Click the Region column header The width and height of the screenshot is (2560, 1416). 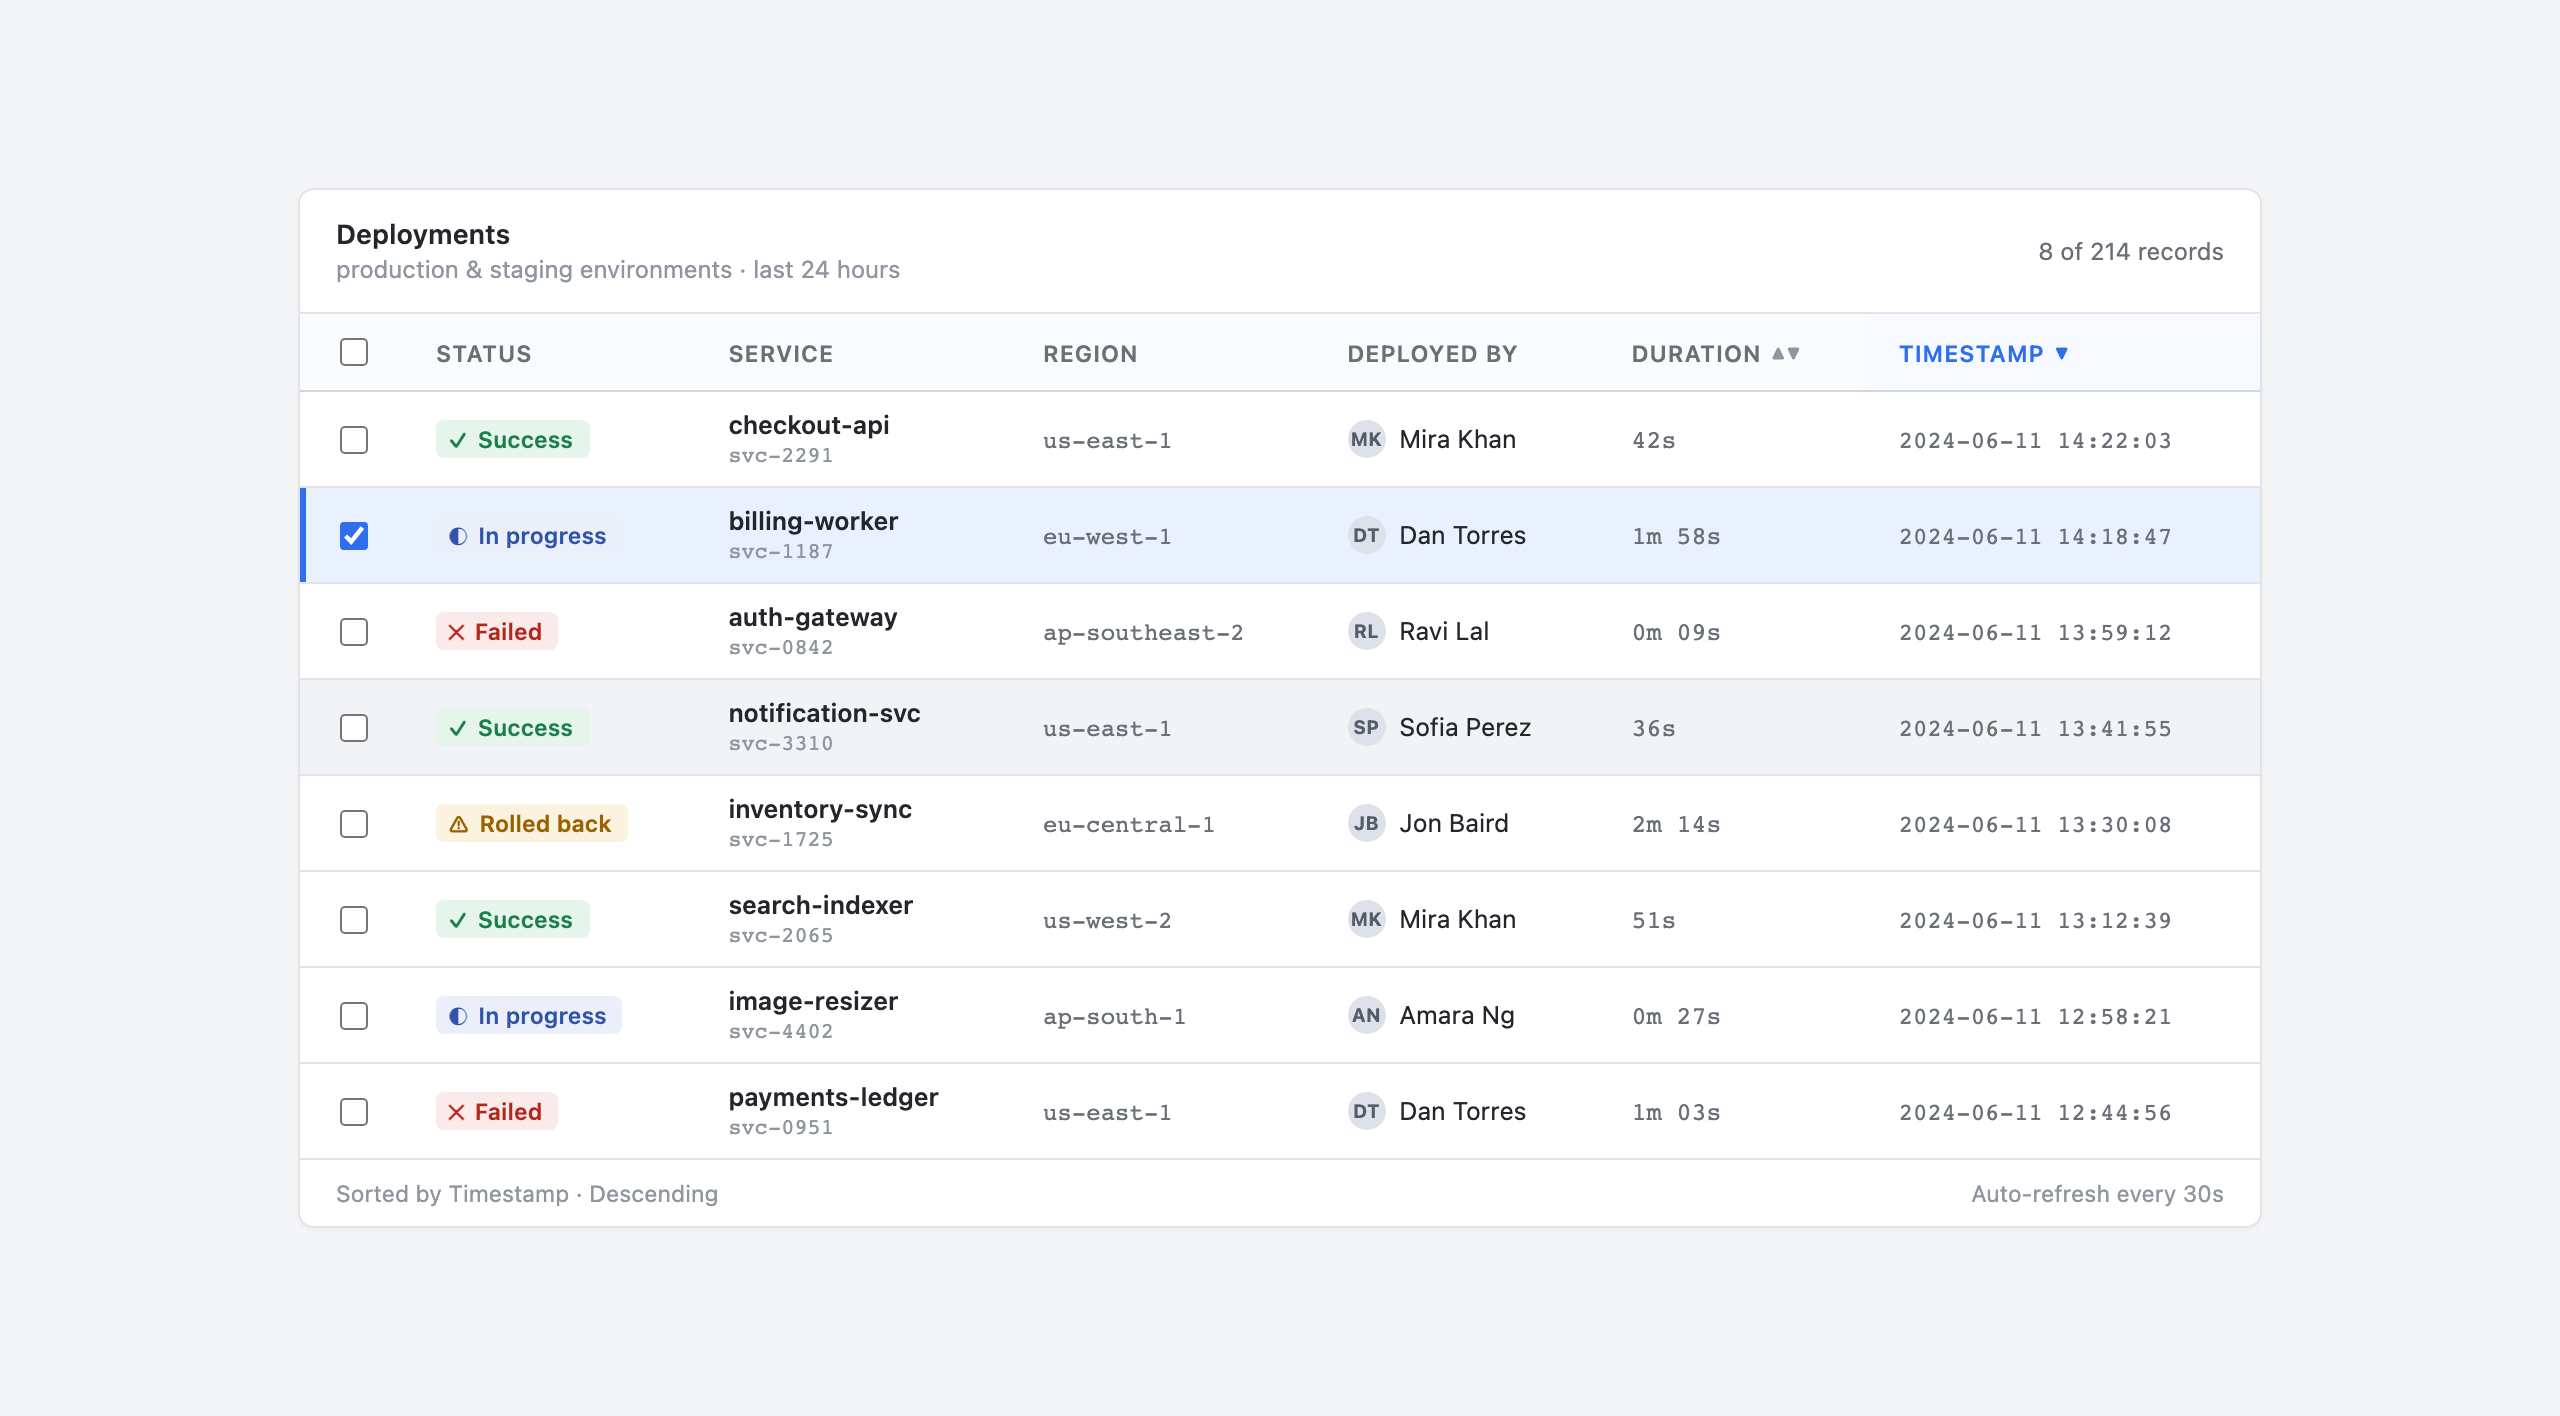pyautogui.click(x=1090, y=353)
